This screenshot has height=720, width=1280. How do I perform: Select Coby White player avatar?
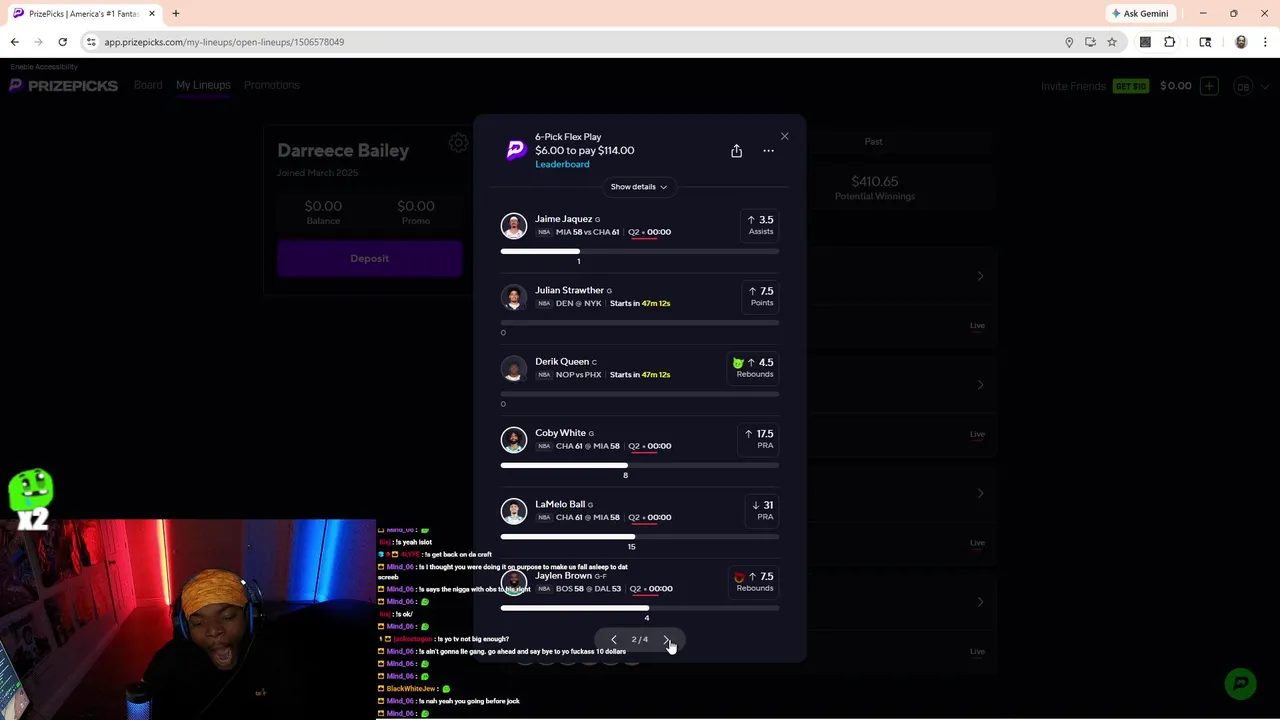pos(514,440)
